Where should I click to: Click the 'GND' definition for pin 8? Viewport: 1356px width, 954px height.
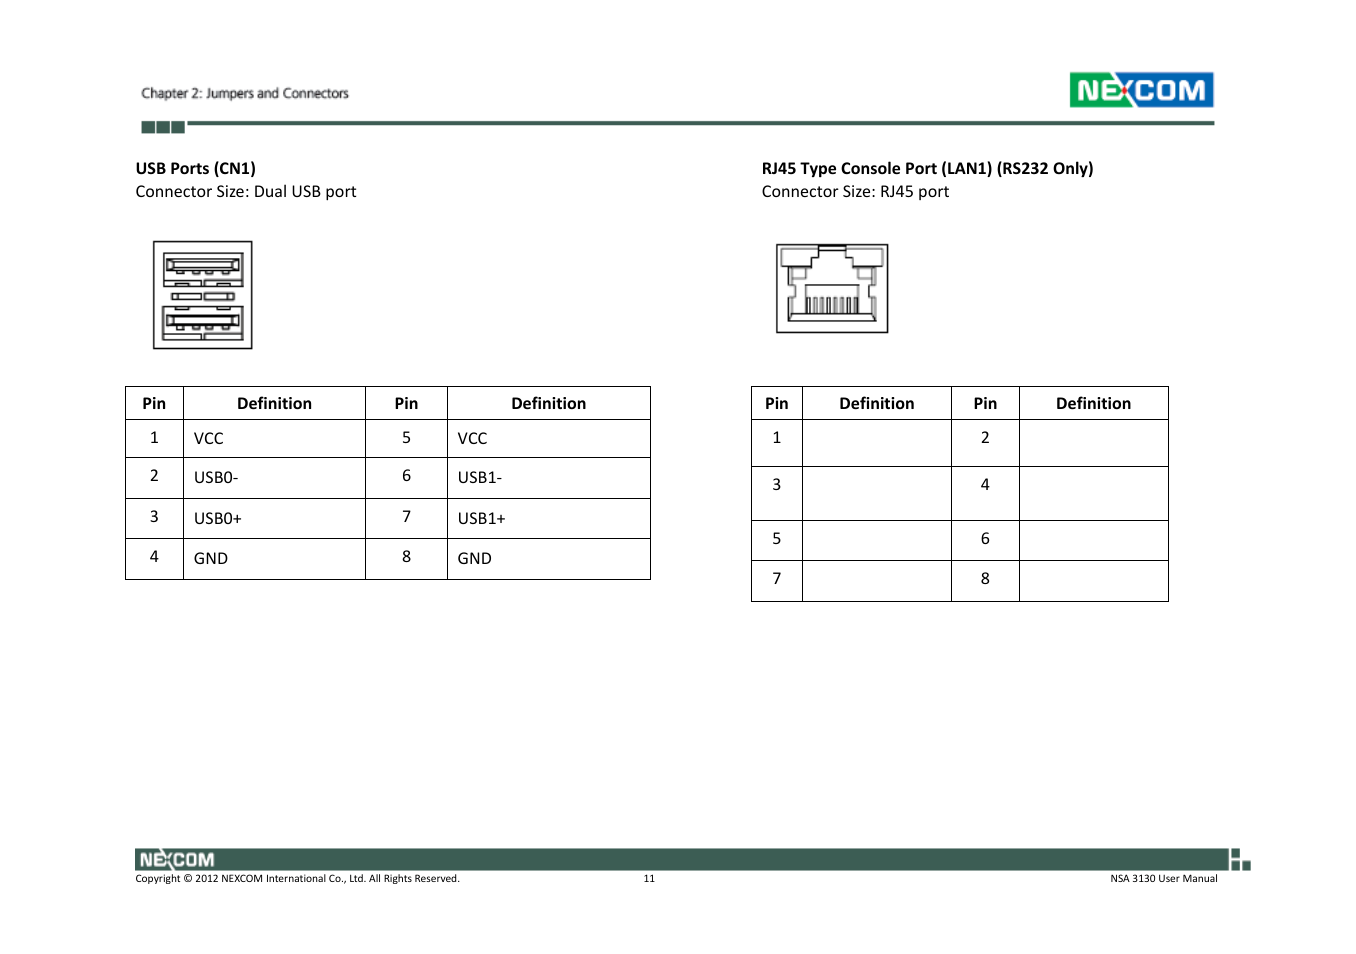[475, 559]
